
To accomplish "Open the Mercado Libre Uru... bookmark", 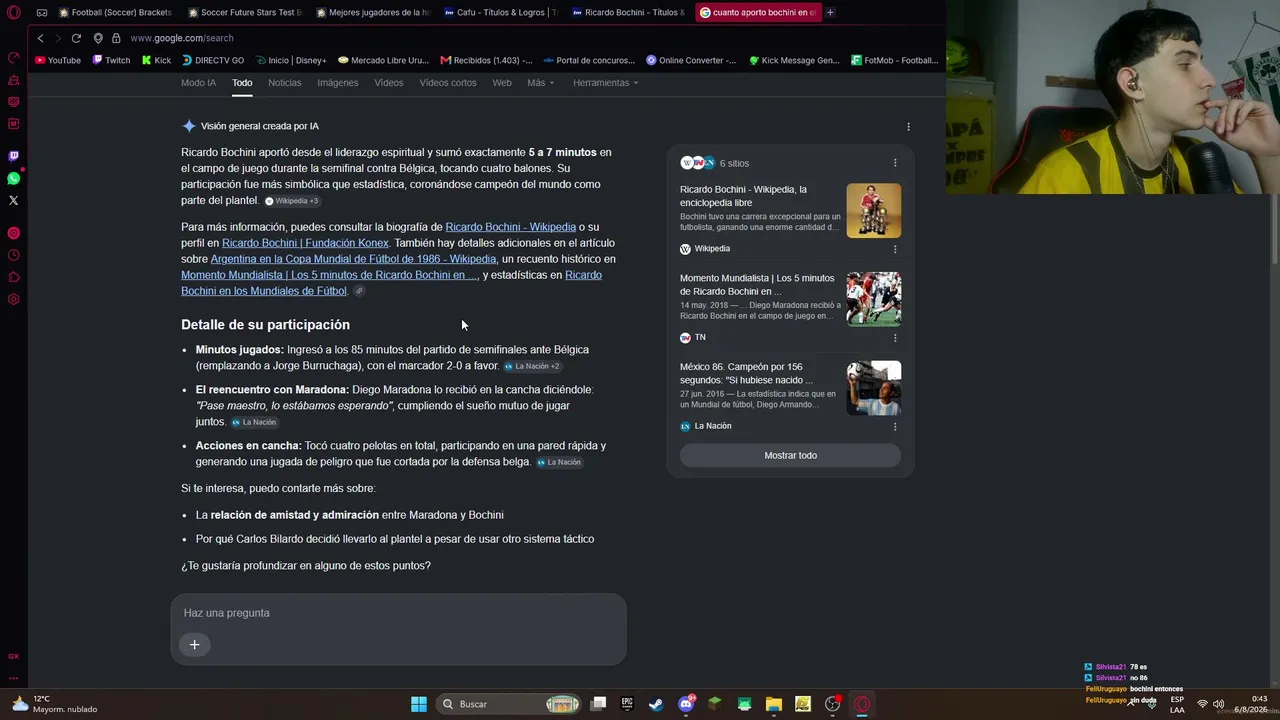I will coord(384,60).
